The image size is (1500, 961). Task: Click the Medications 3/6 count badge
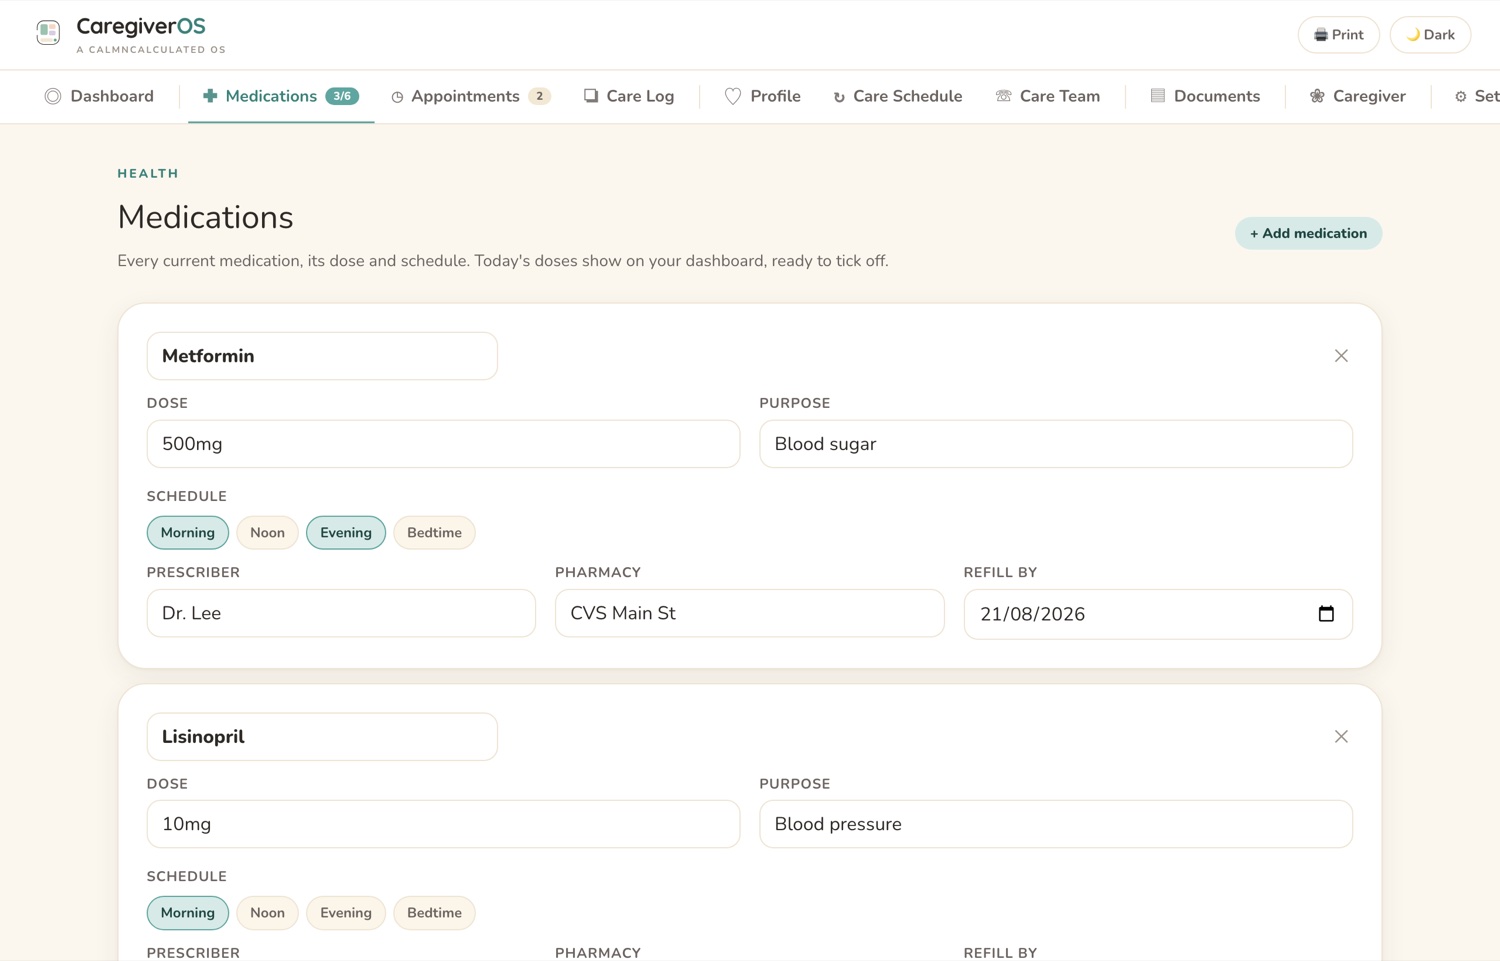[342, 96]
